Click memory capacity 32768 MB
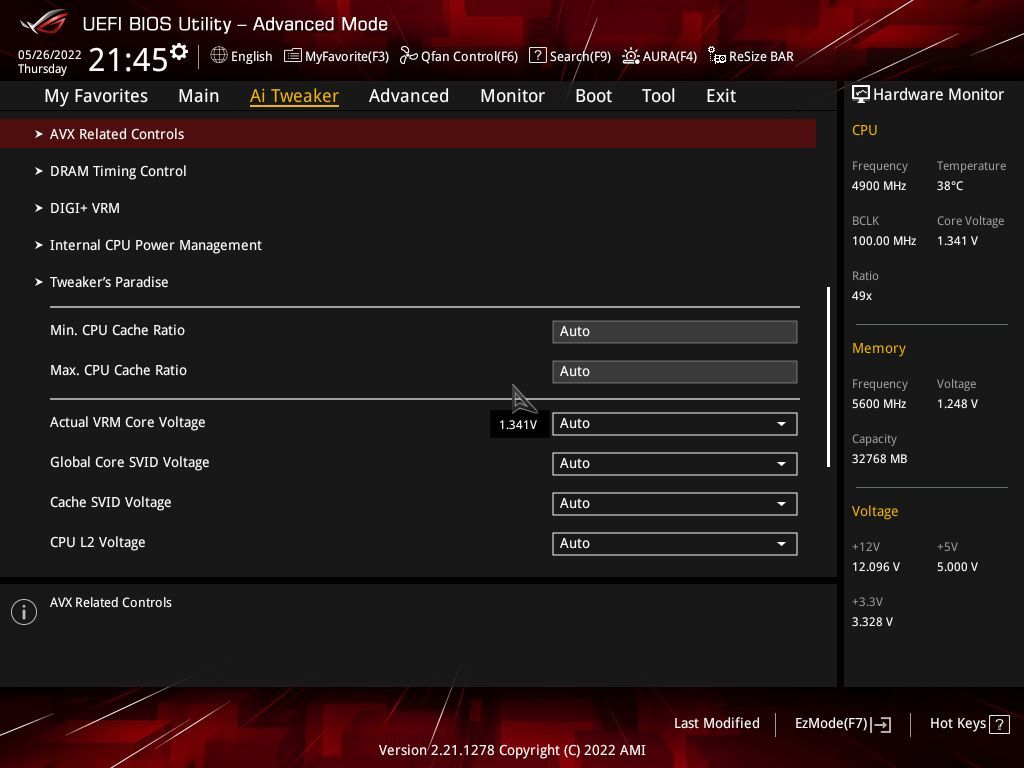Viewport: 1024px width, 768px height. click(x=879, y=459)
